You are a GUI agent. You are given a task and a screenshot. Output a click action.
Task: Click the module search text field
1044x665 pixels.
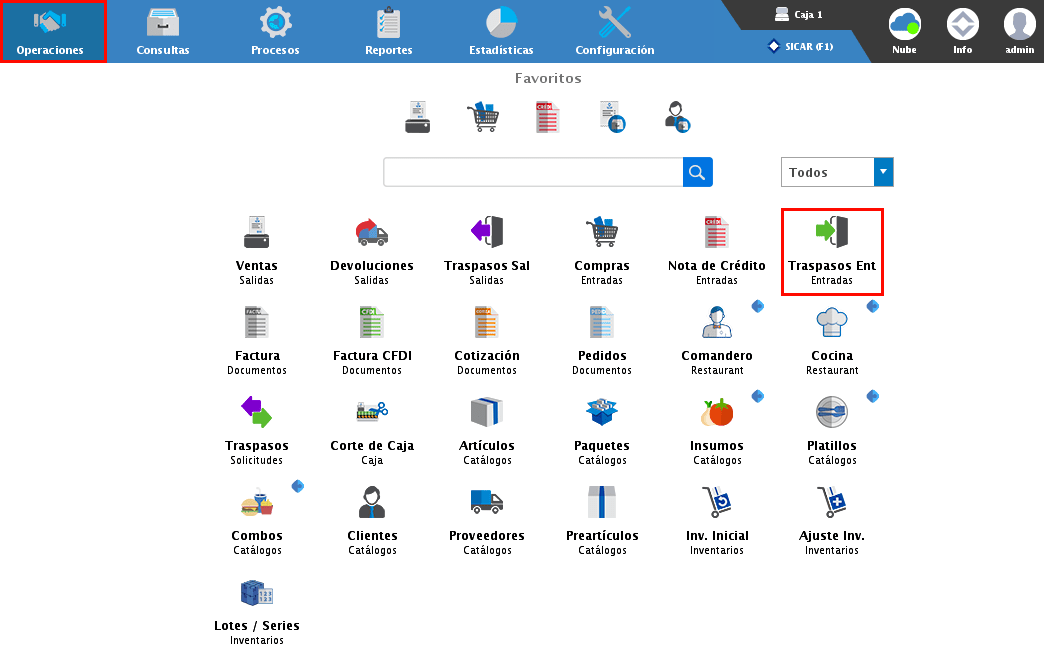(x=533, y=172)
